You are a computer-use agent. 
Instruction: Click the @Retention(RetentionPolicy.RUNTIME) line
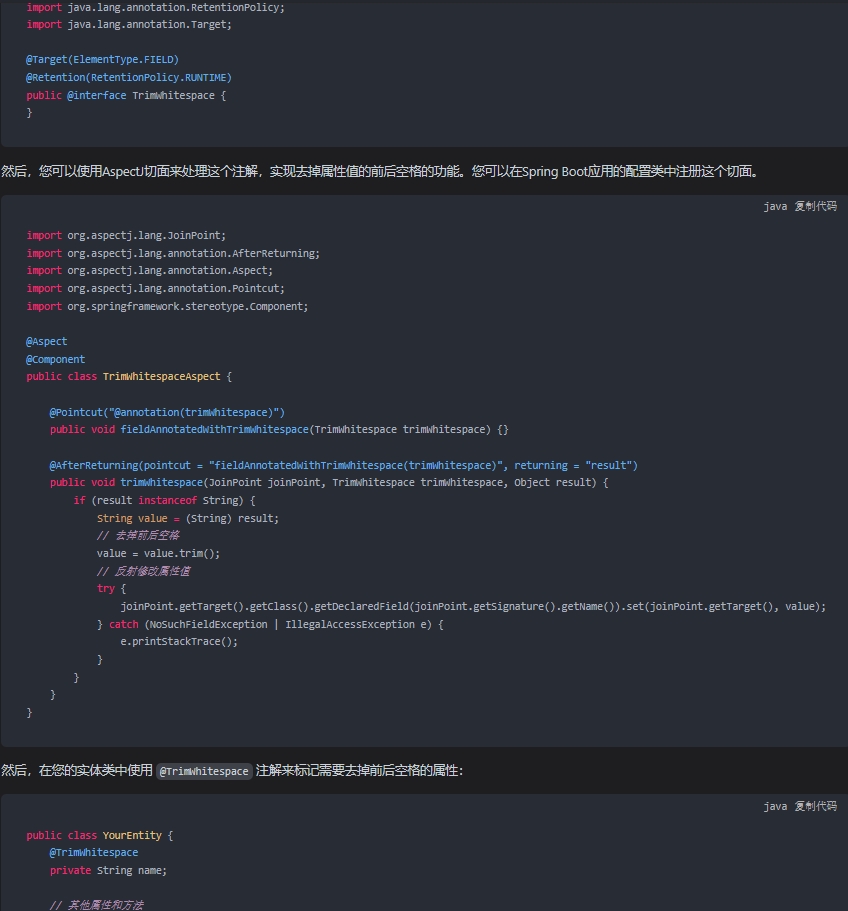(129, 78)
